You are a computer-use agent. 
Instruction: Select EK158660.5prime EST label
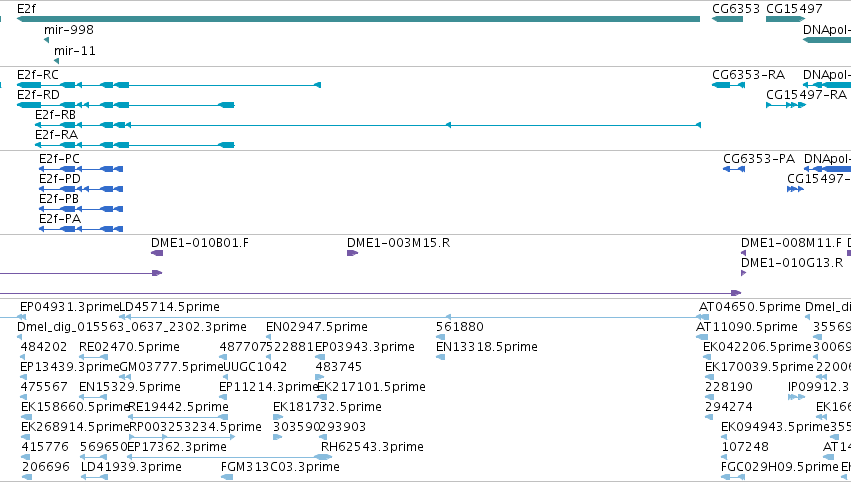75,407
